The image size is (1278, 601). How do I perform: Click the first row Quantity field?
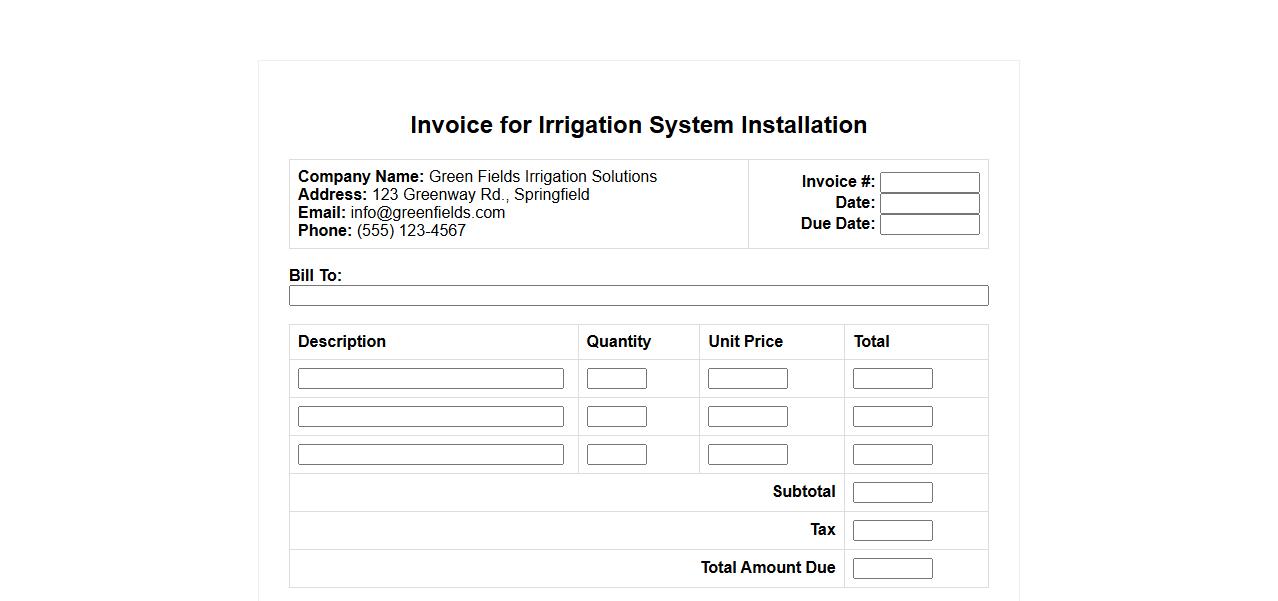(616, 378)
